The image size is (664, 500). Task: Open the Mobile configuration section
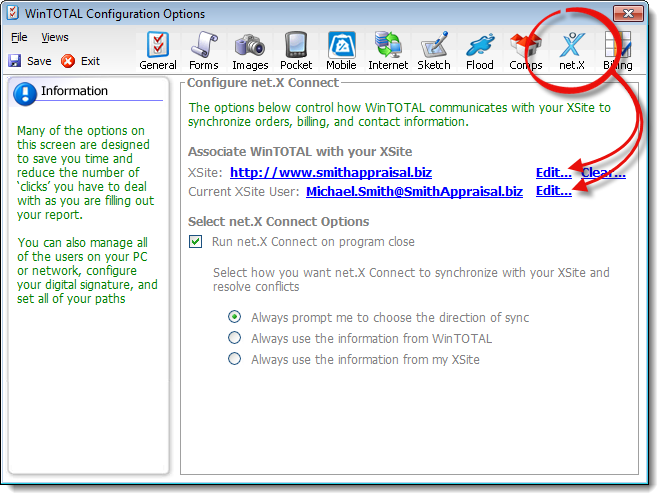(341, 51)
